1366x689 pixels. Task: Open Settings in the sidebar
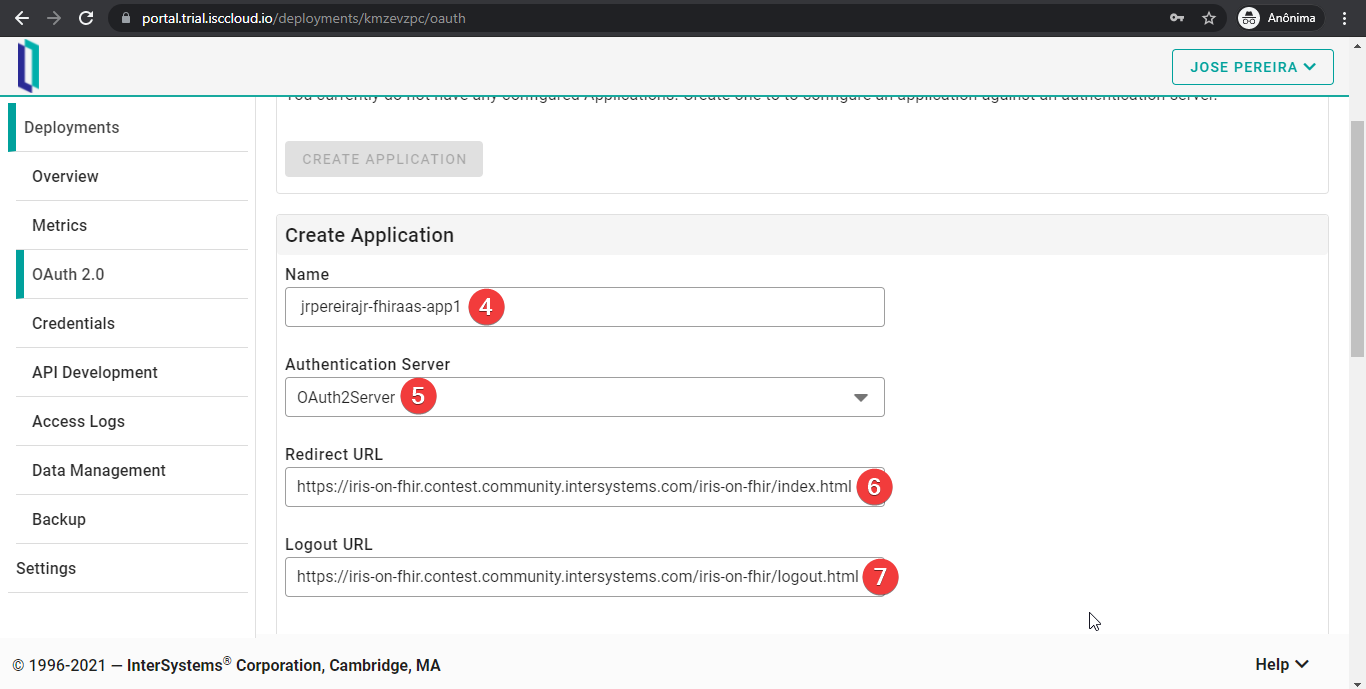[x=128, y=568]
